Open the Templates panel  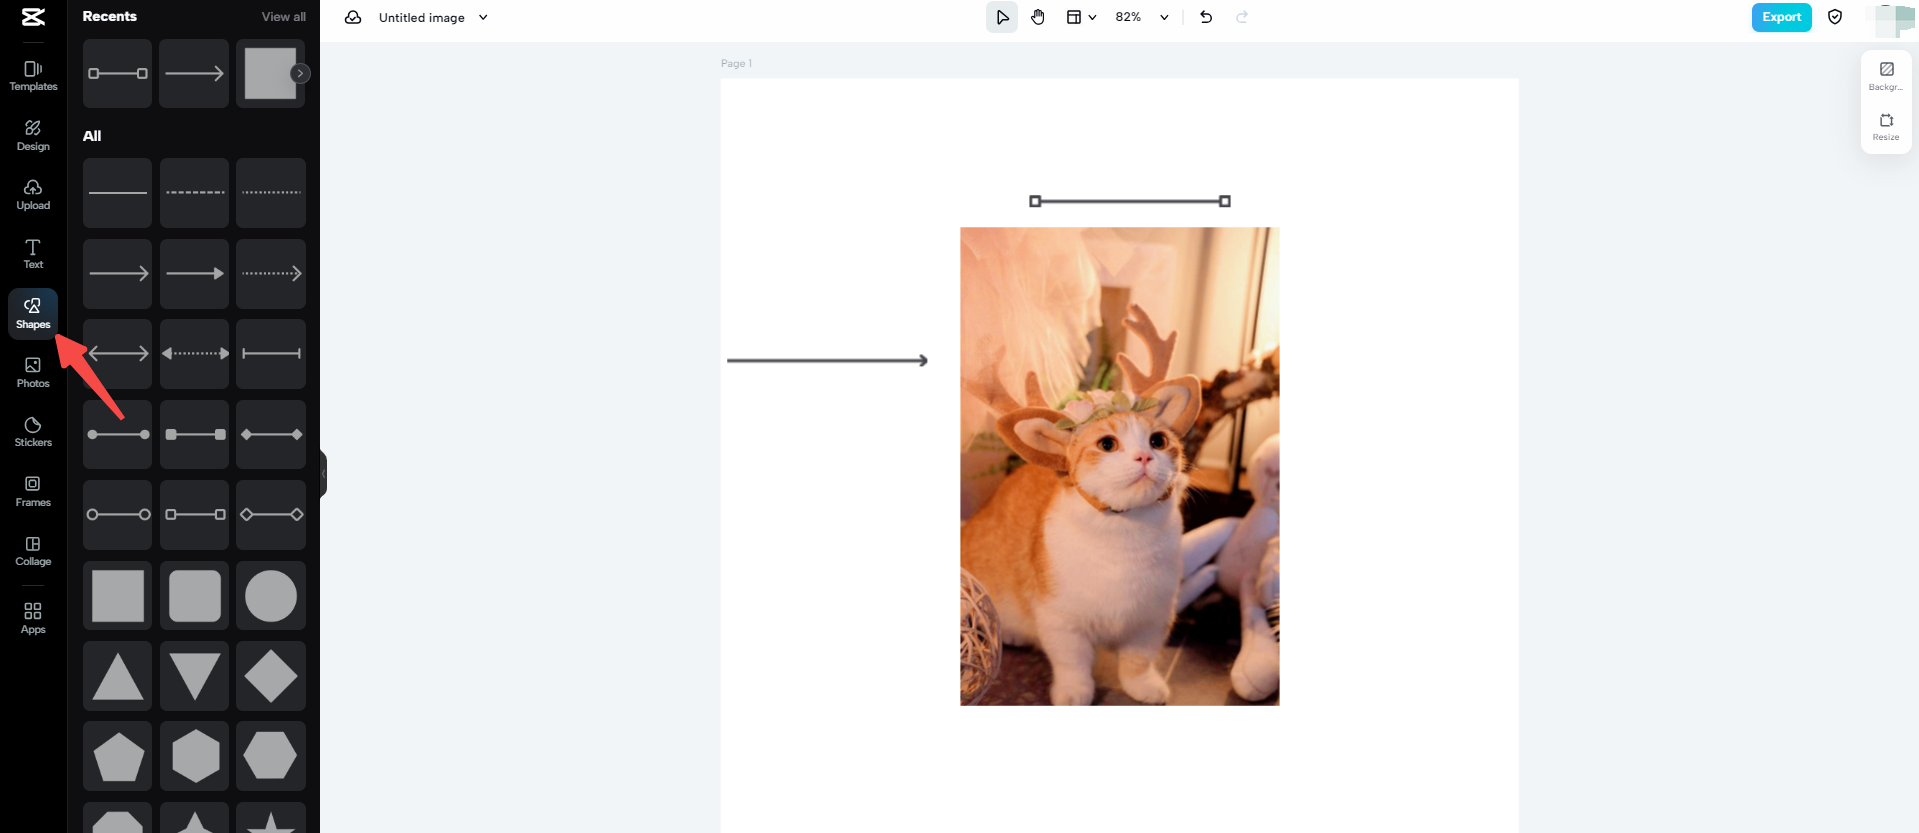pyautogui.click(x=33, y=75)
